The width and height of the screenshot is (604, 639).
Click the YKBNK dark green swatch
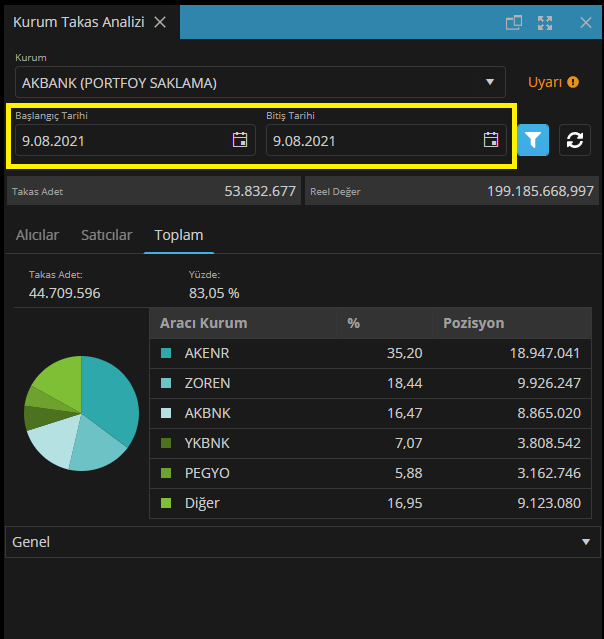pyautogui.click(x=166, y=443)
